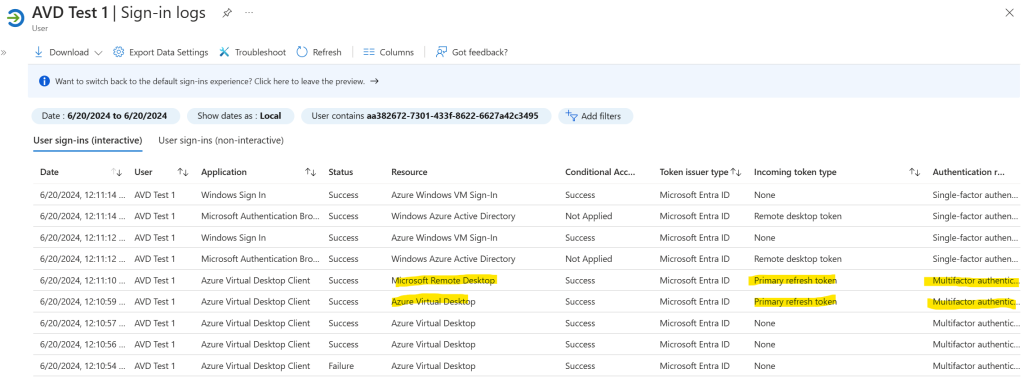Viewport: 1024px width, 378px height.
Task: Open the Columns chooser
Action: tap(389, 52)
